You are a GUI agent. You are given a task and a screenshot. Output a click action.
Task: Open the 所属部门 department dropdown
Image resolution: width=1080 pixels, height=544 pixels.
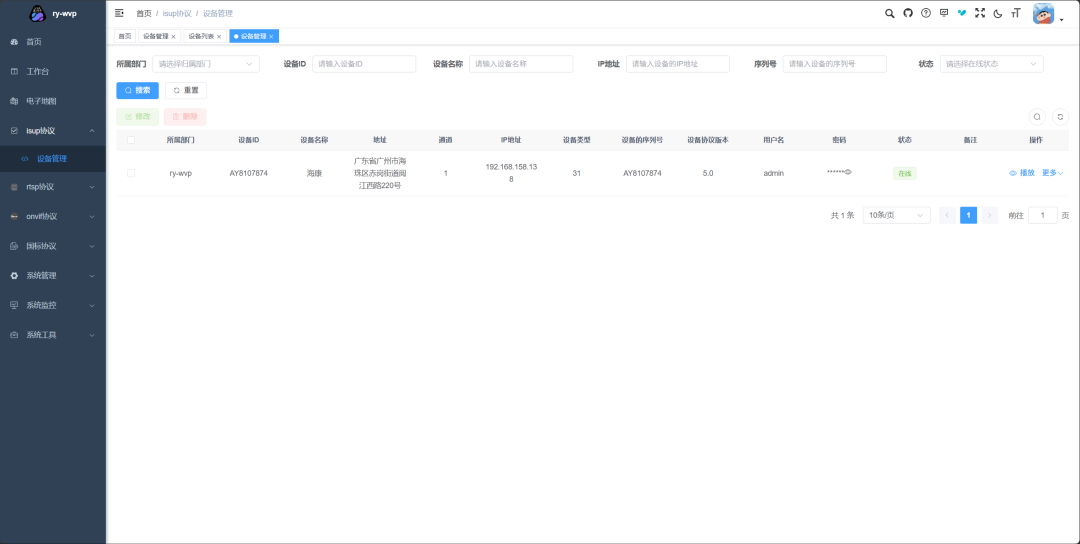[x=205, y=64]
